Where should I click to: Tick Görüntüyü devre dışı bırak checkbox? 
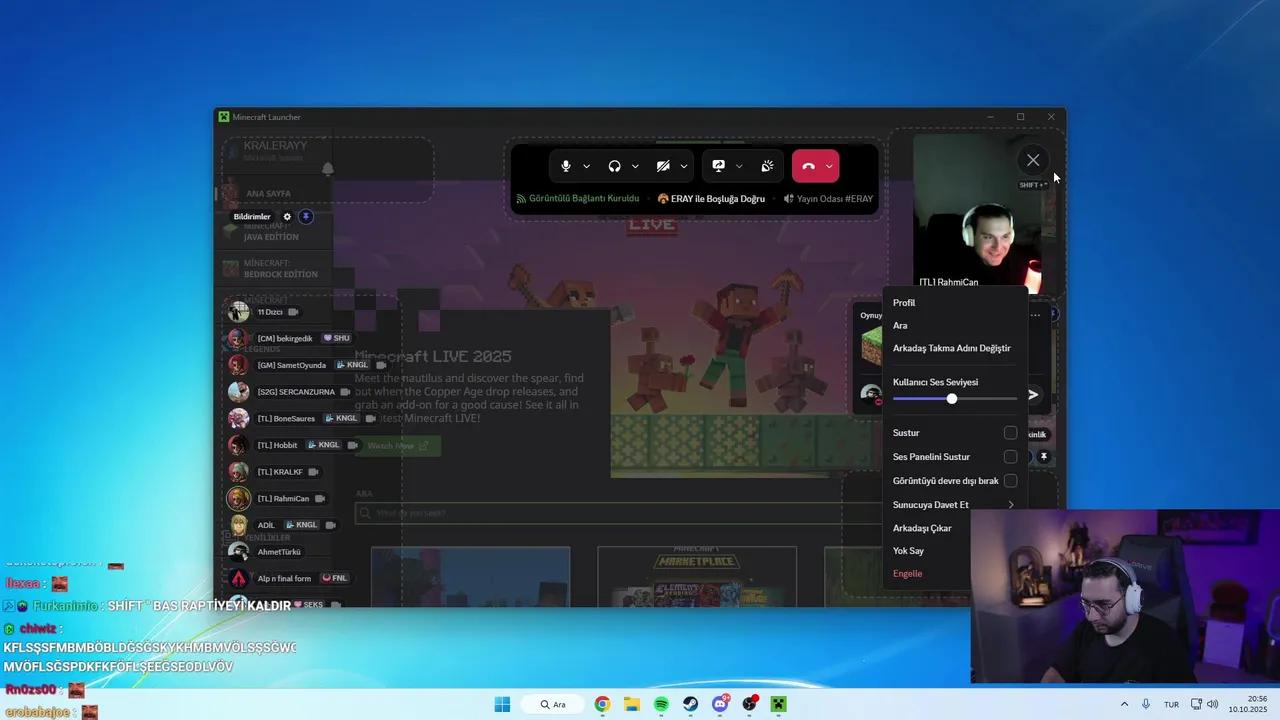[1010, 481]
